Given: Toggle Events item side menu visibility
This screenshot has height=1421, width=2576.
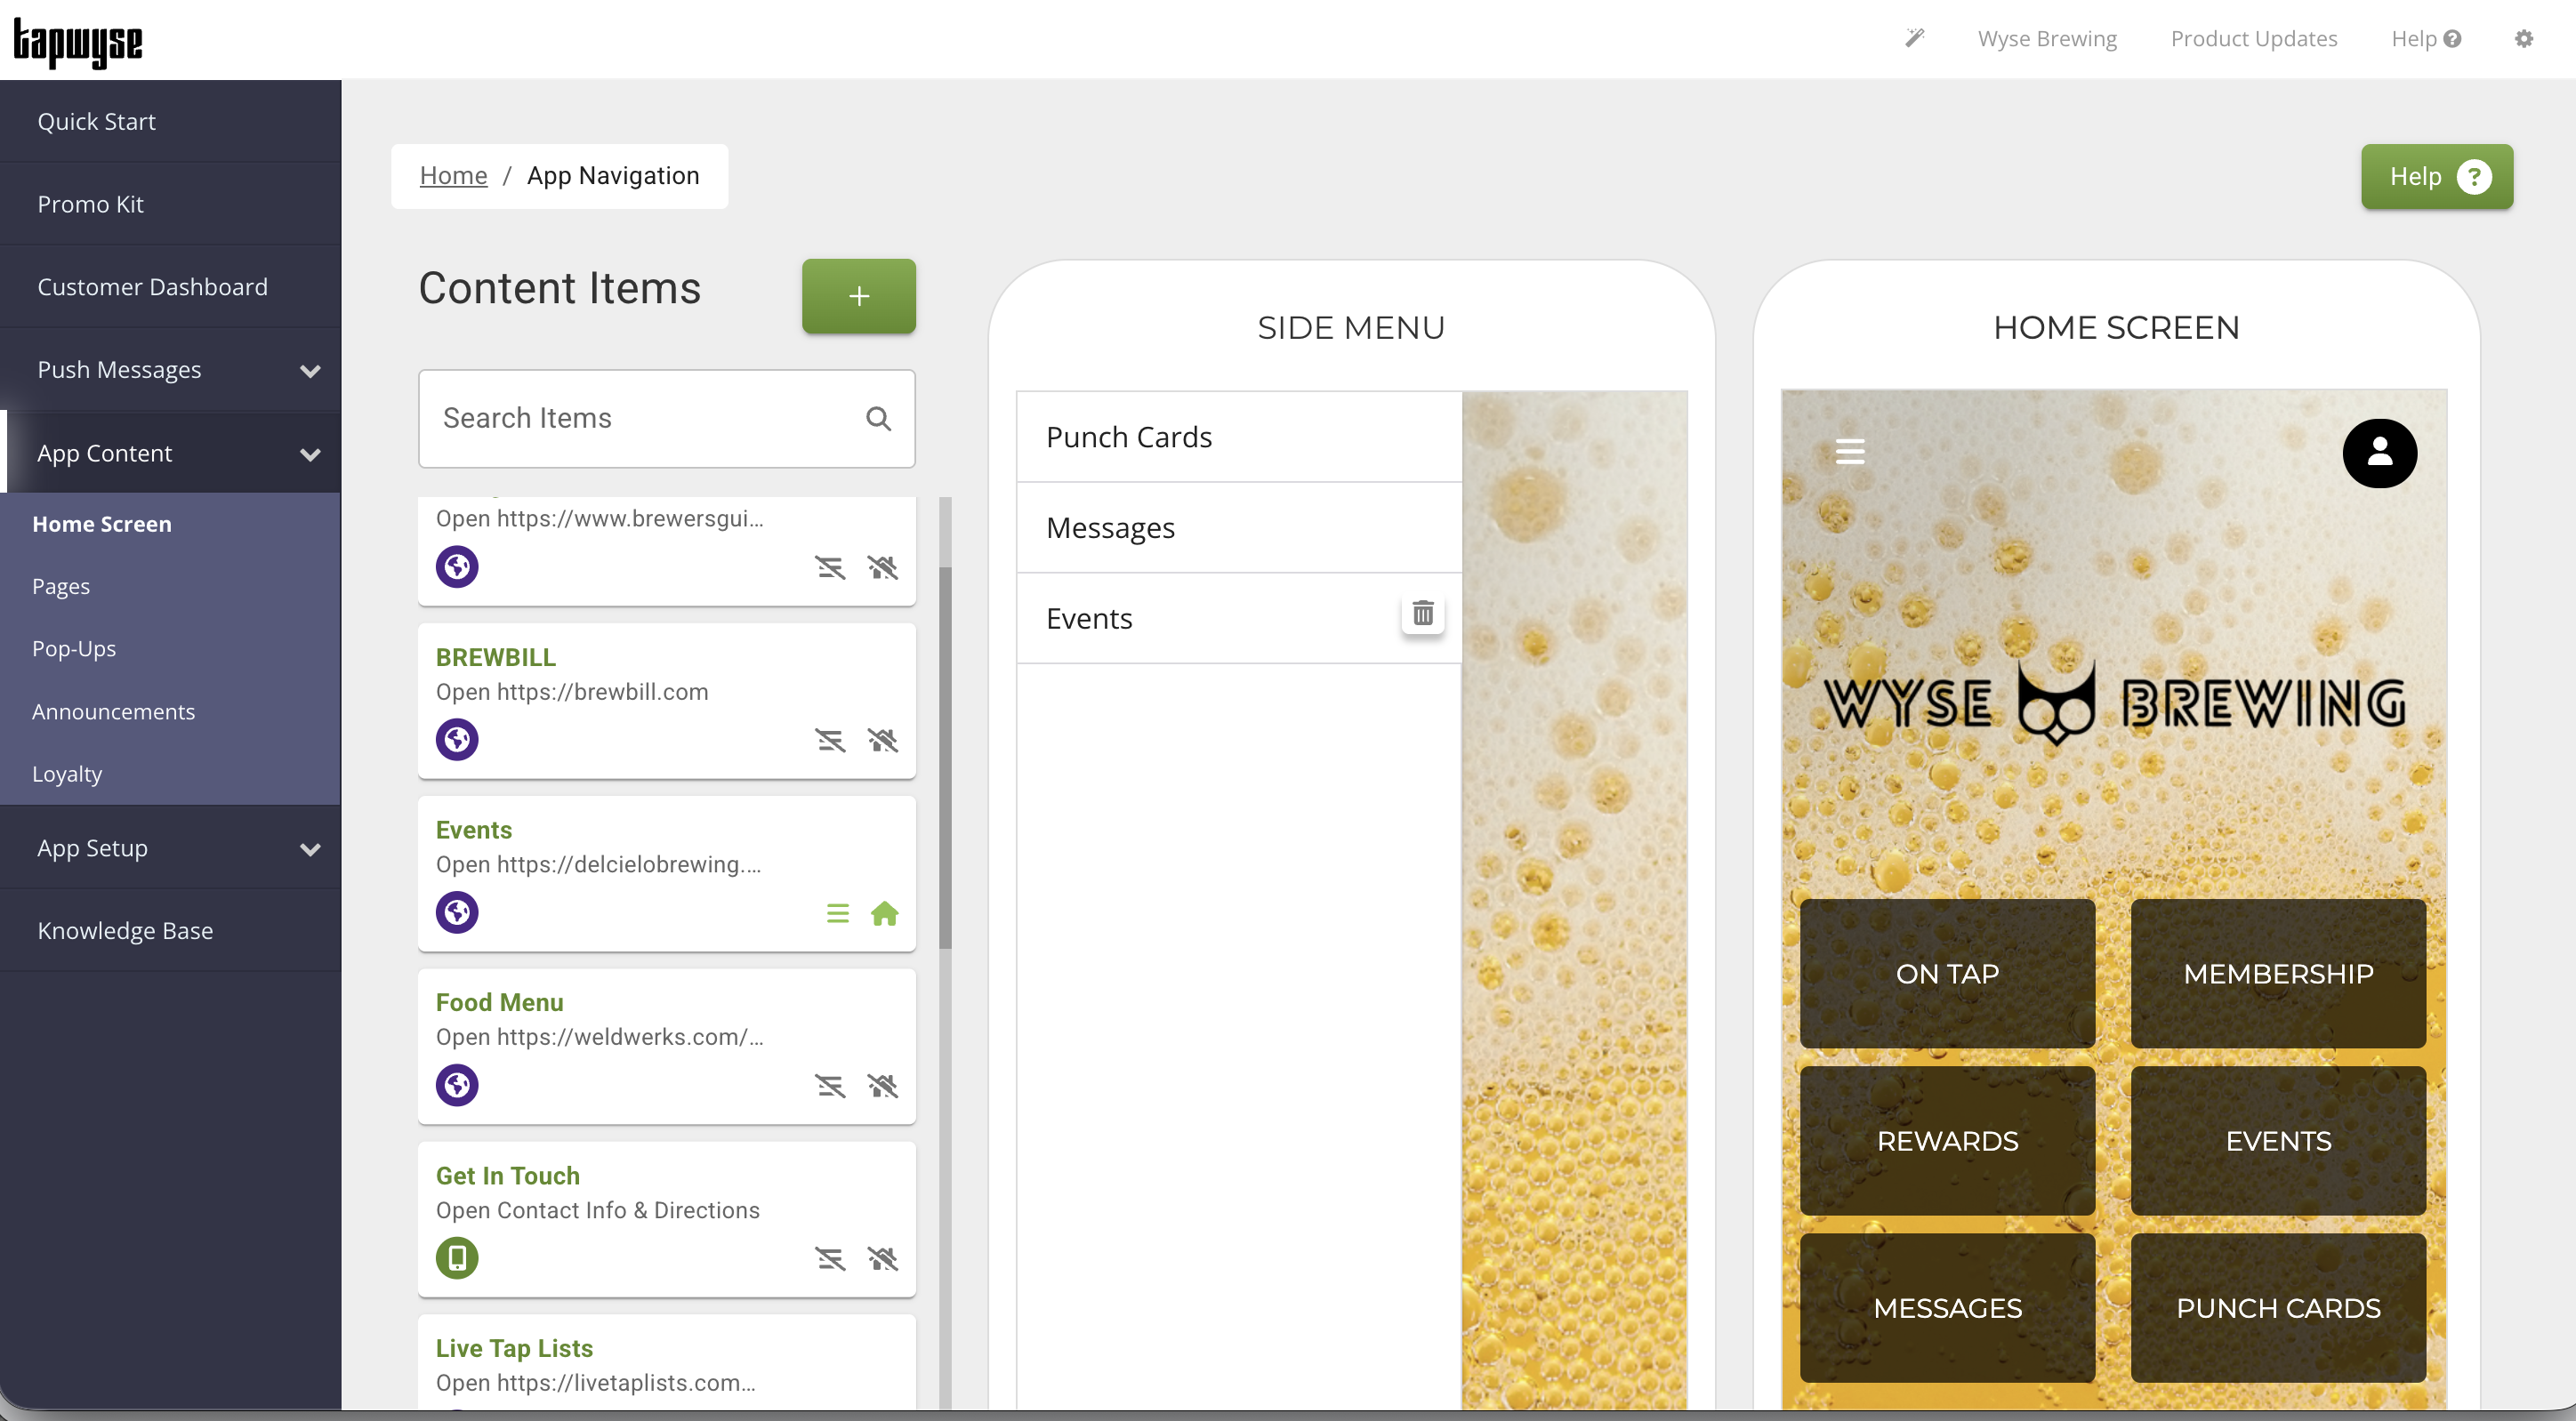Looking at the screenshot, I should click(837, 913).
